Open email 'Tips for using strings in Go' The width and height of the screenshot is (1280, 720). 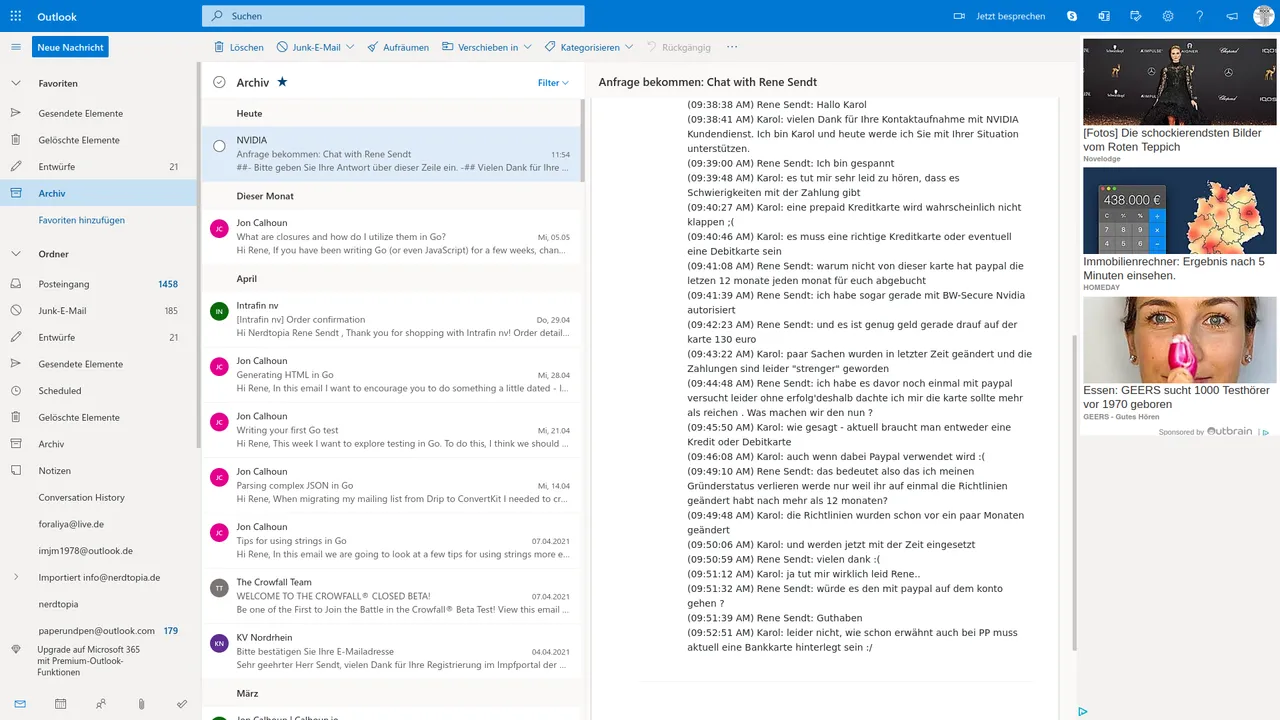pyautogui.click(x=391, y=540)
